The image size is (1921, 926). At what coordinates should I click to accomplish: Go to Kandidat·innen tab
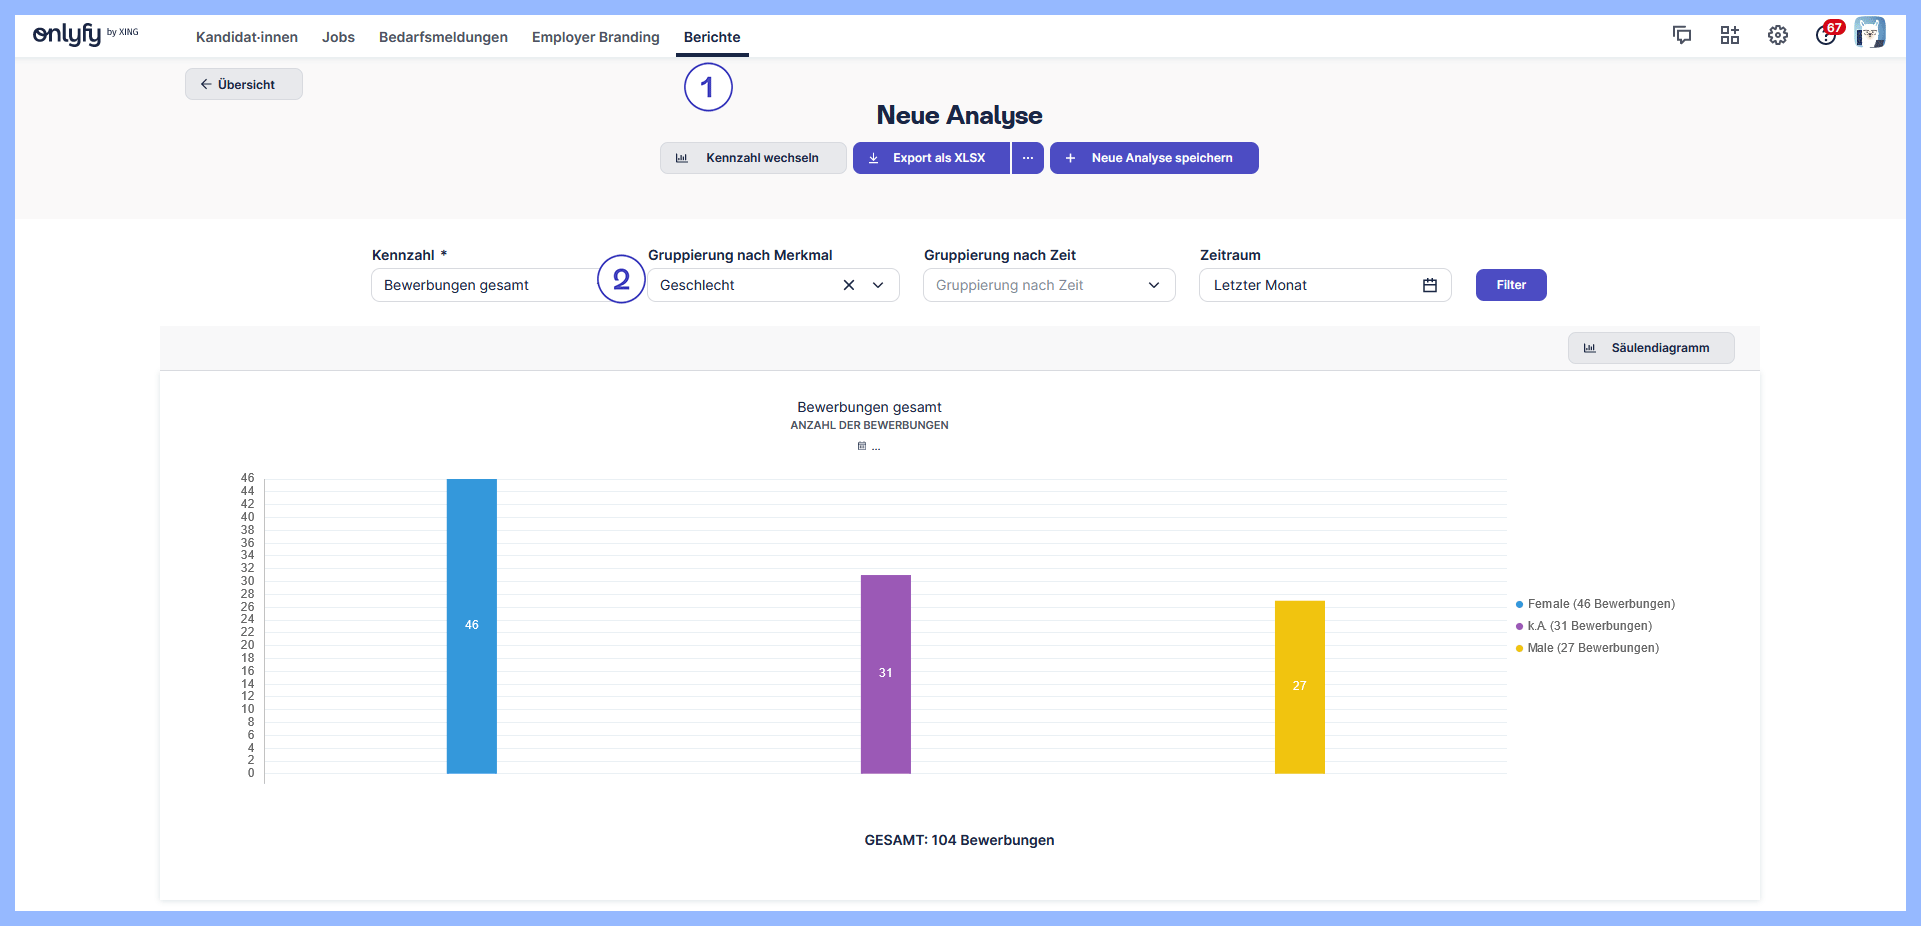click(x=247, y=37)
